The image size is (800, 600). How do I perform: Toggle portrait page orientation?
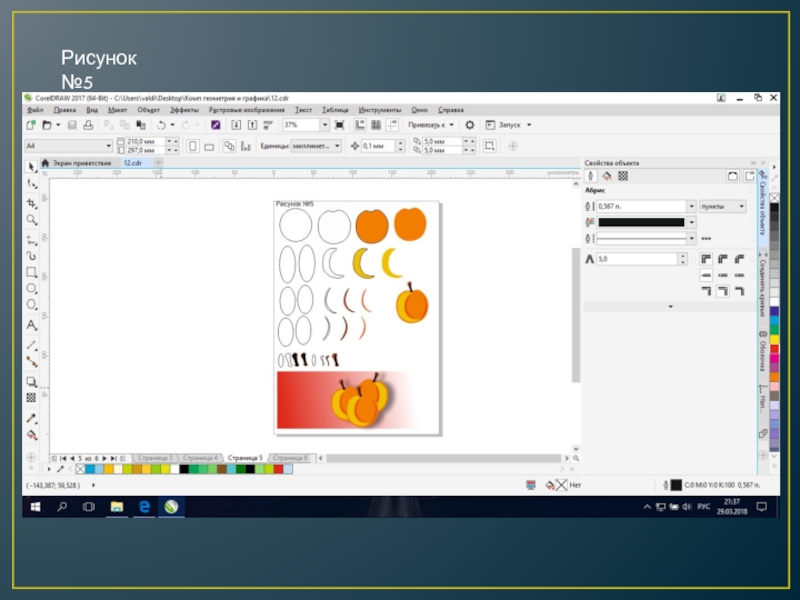point(193,146)
